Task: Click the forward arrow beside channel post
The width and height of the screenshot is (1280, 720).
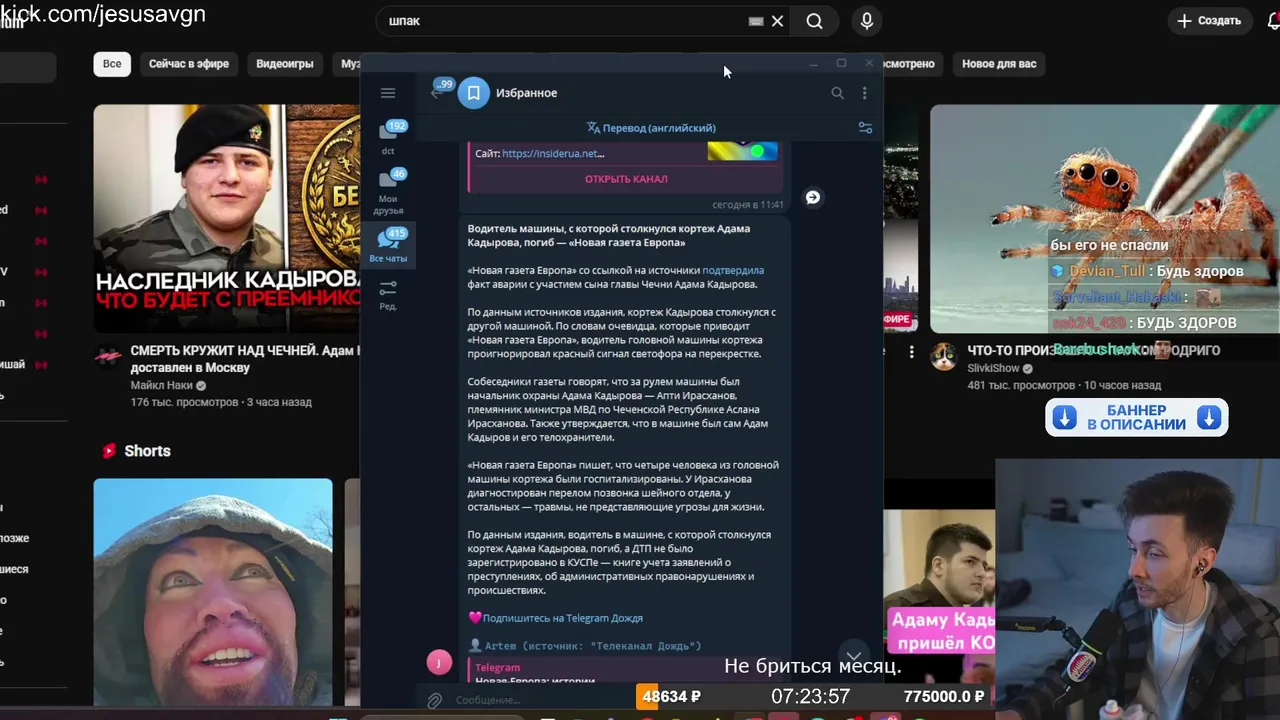Action: point(813,197)
